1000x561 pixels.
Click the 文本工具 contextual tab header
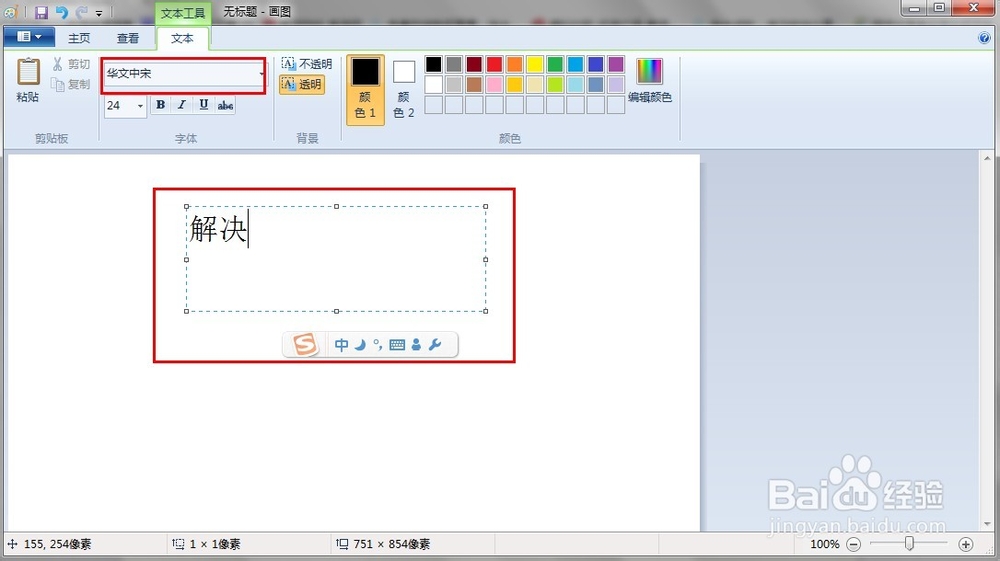coord(183,13)
